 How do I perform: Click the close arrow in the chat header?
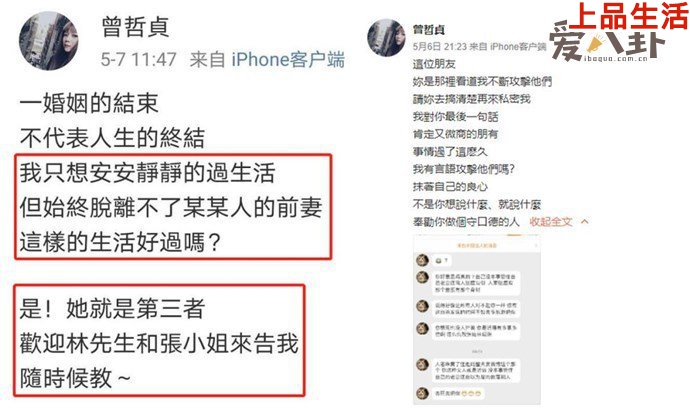point(536,245)
